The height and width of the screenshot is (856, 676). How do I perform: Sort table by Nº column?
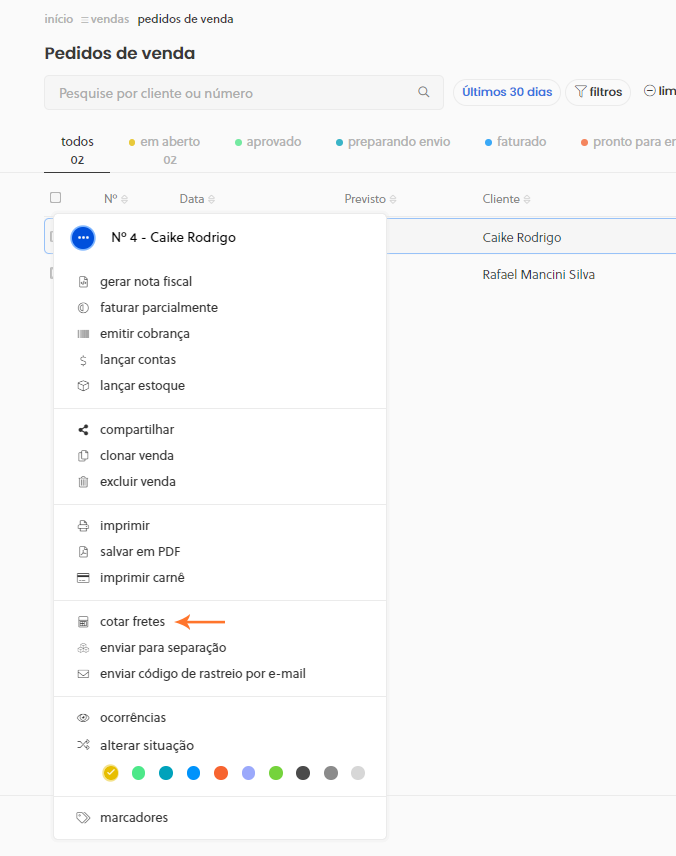pos(116,199)
